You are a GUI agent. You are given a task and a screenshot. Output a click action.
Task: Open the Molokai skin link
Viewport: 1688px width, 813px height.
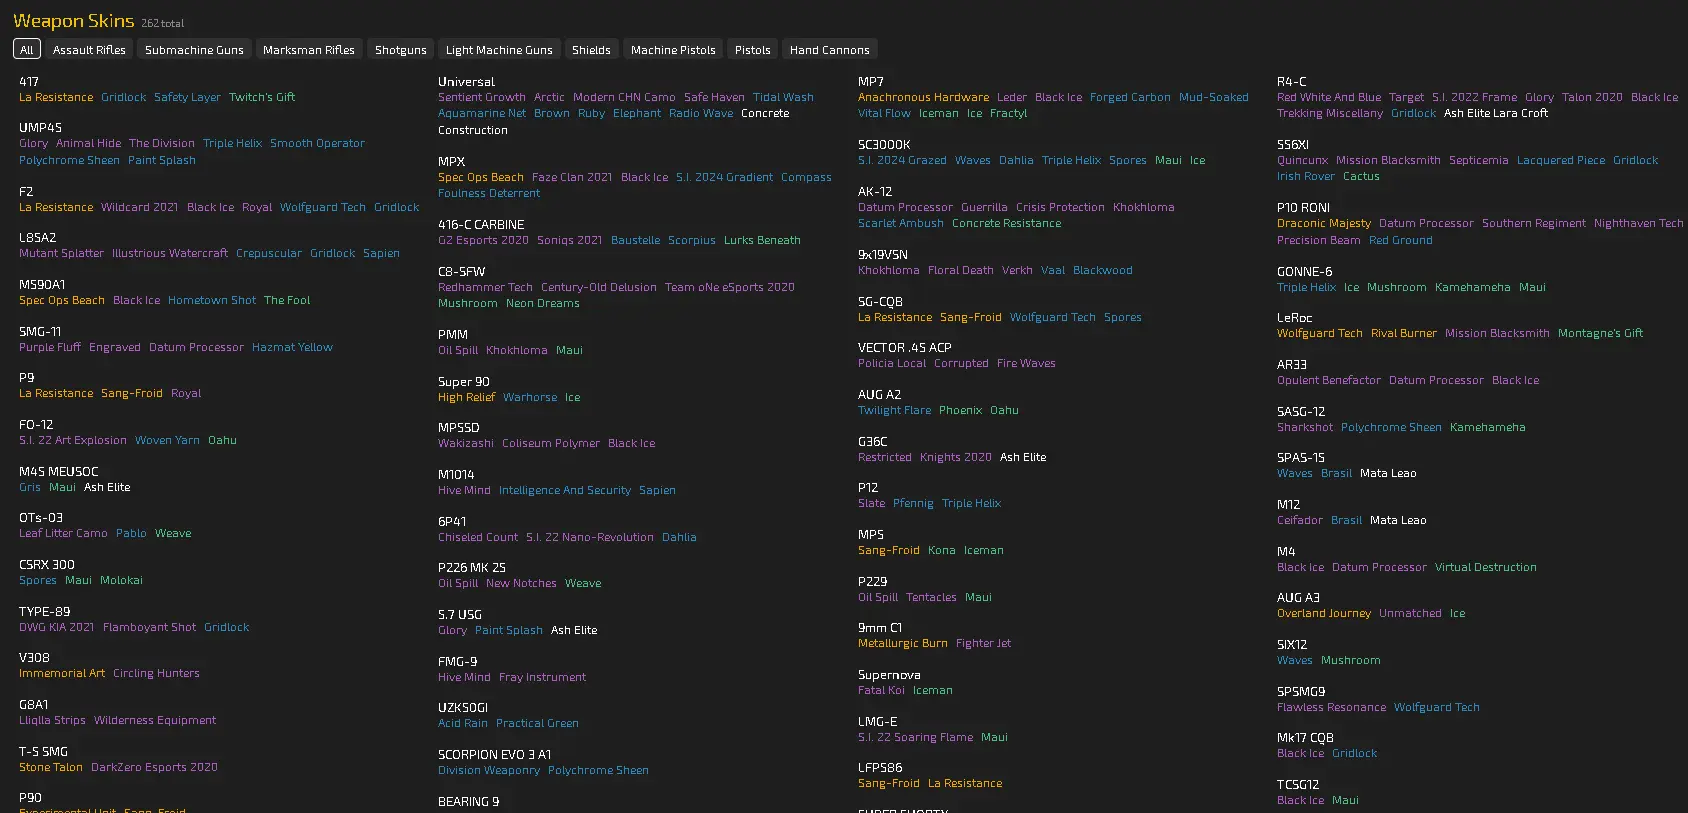[121, 580]
